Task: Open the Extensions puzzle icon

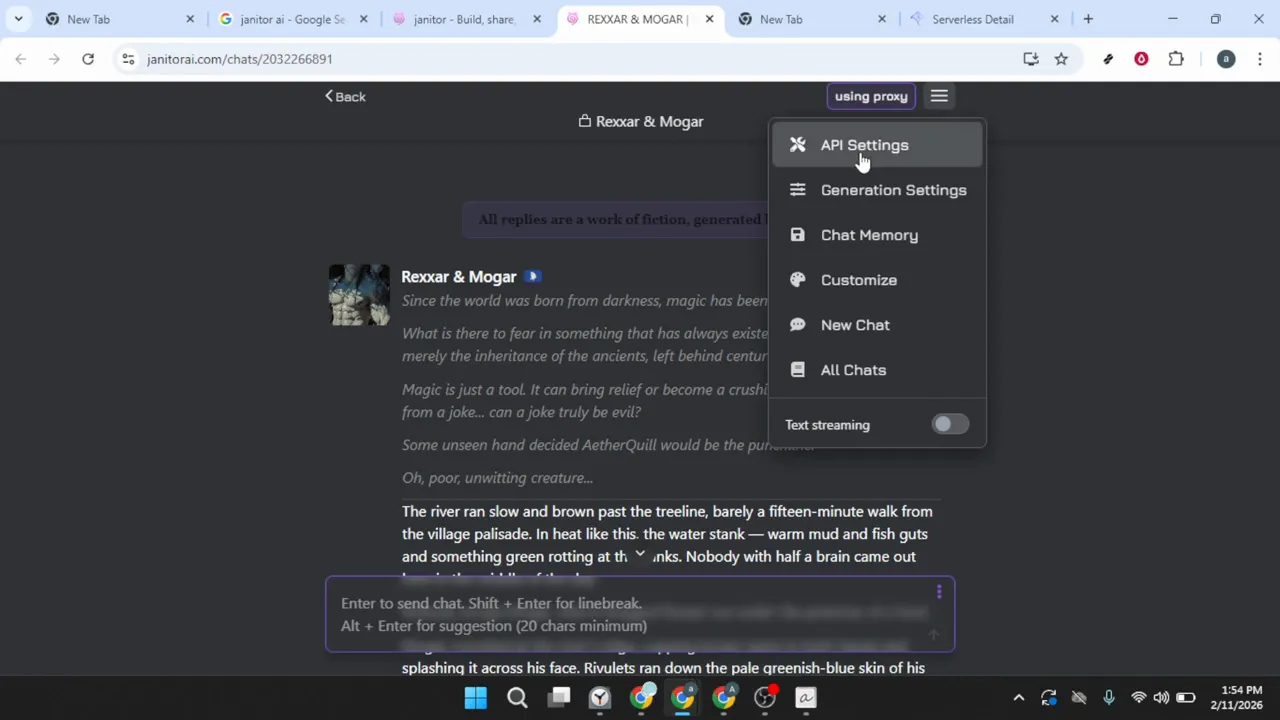Action: coord(1176,59)
